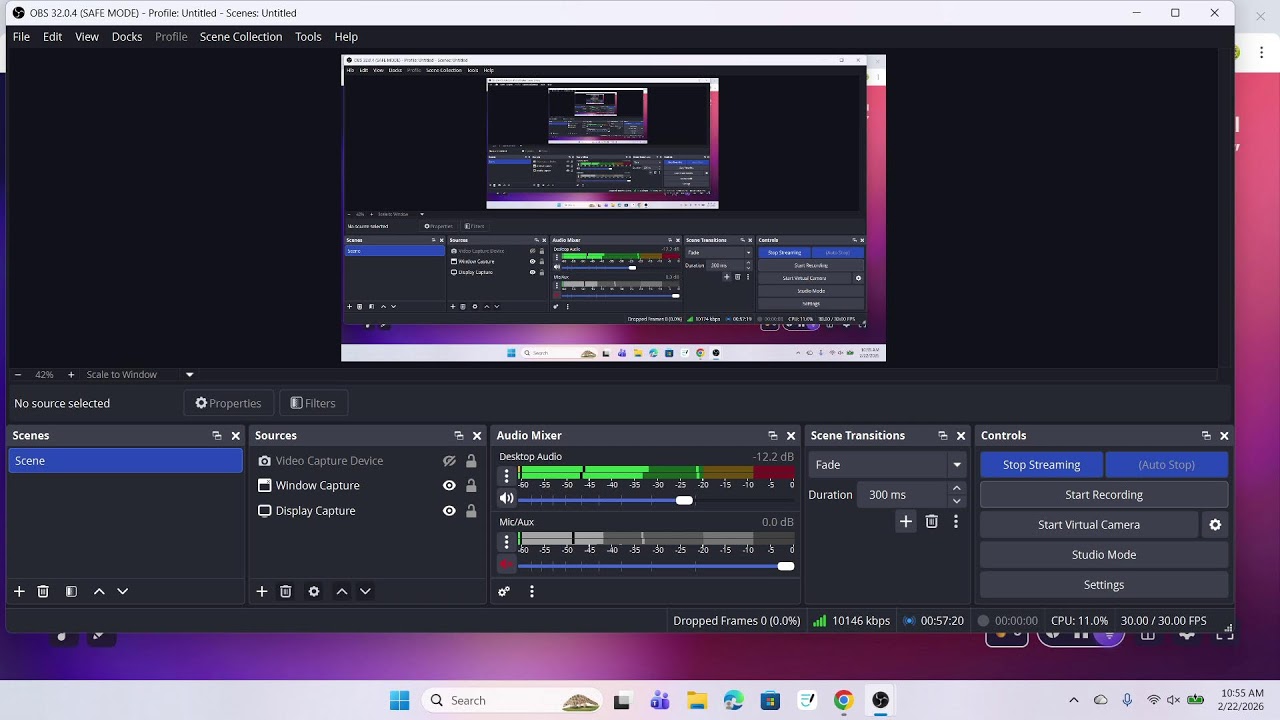Remove scene transition with trash icon

click(932, 521)
